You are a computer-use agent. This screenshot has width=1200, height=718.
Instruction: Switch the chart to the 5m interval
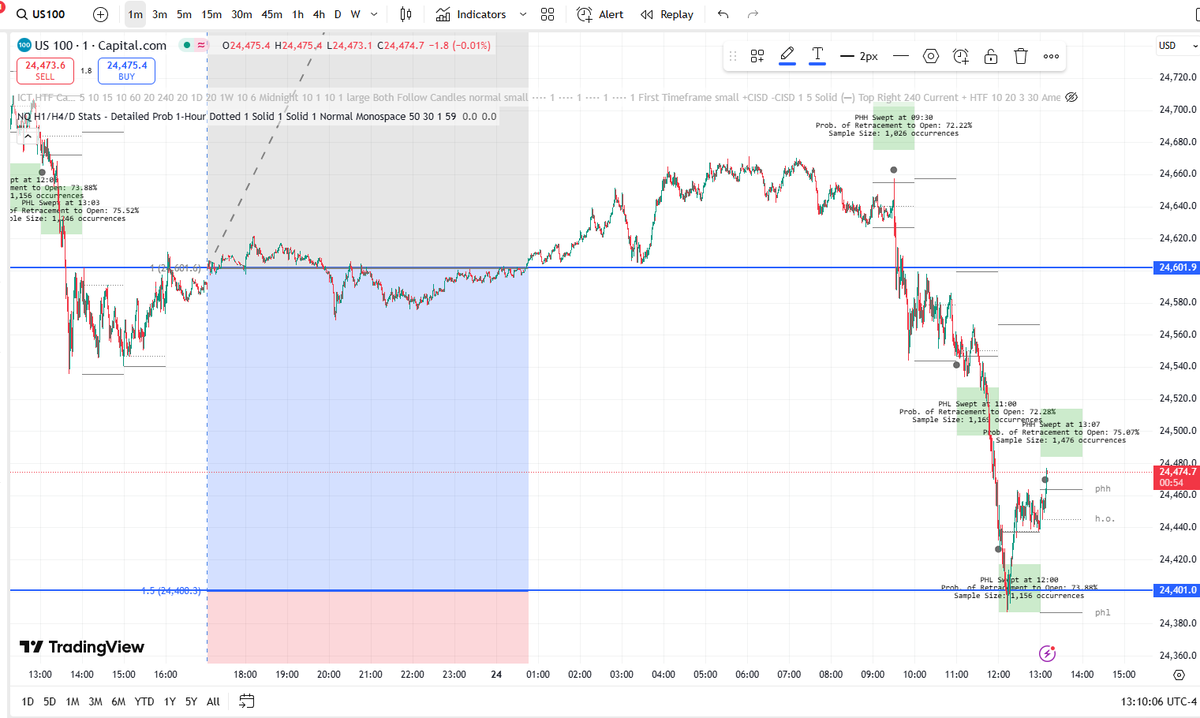[x=184, y=15]
